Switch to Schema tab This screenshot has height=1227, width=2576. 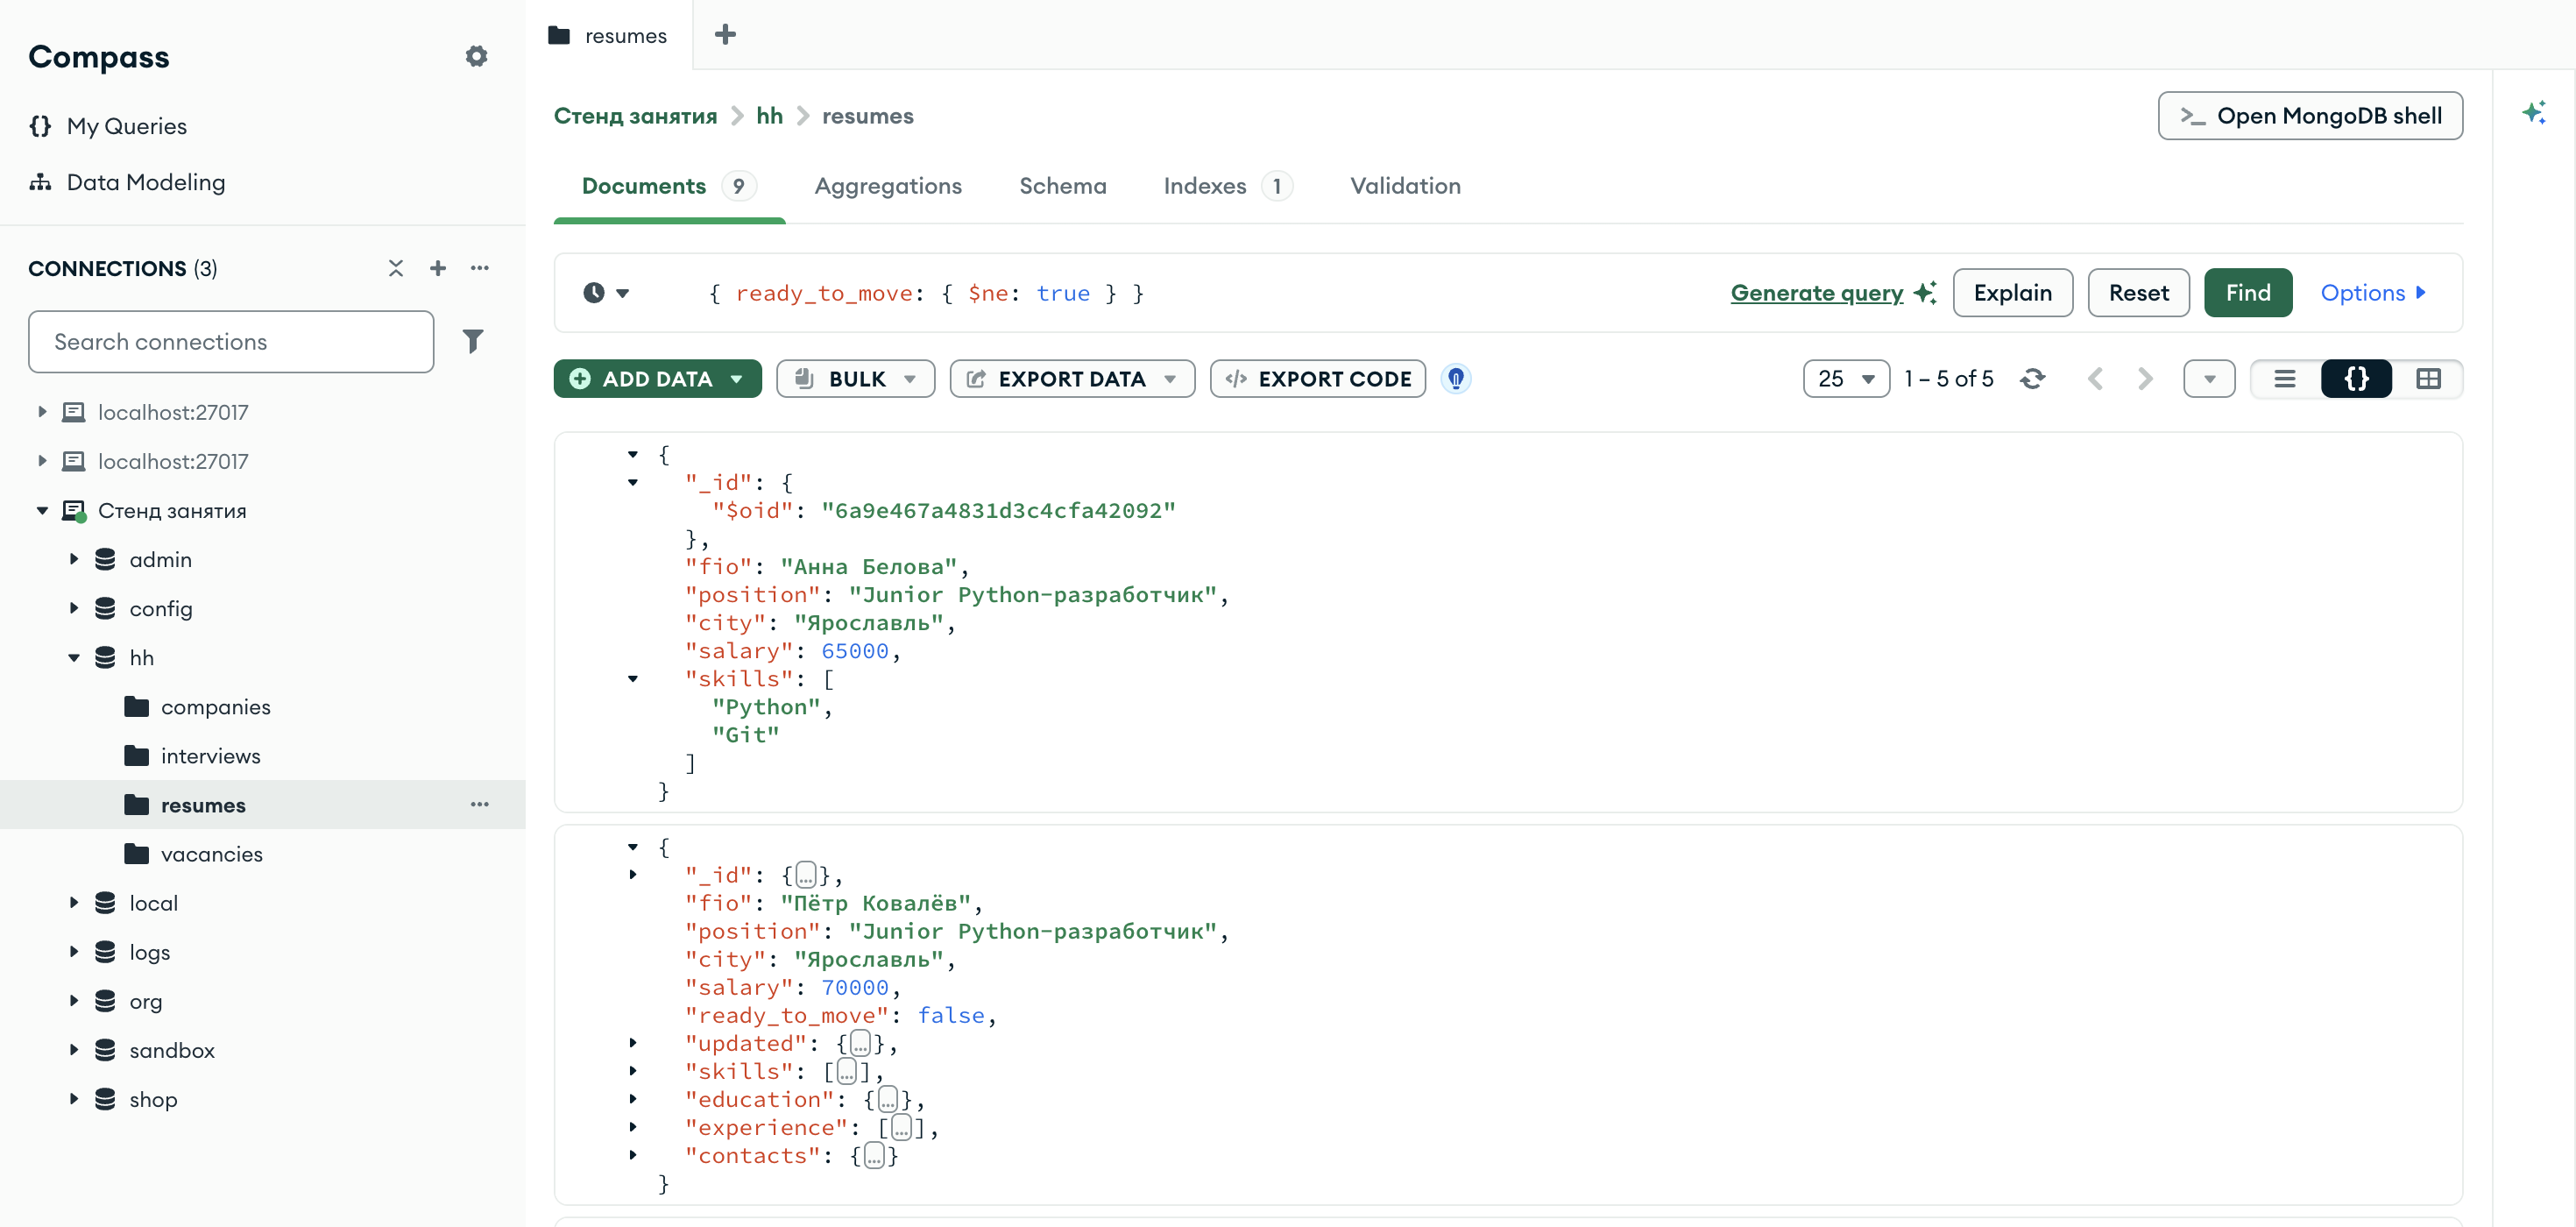pos(1063,186)
